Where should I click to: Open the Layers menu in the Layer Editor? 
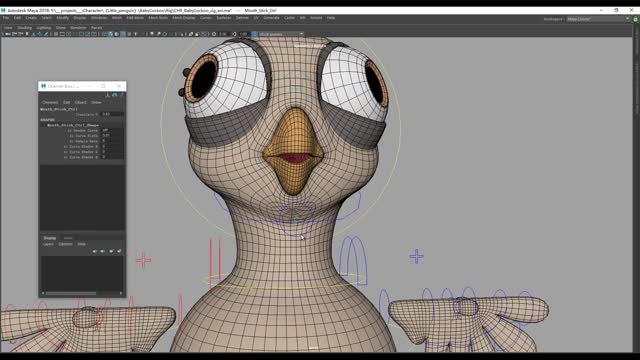(48, 244)
